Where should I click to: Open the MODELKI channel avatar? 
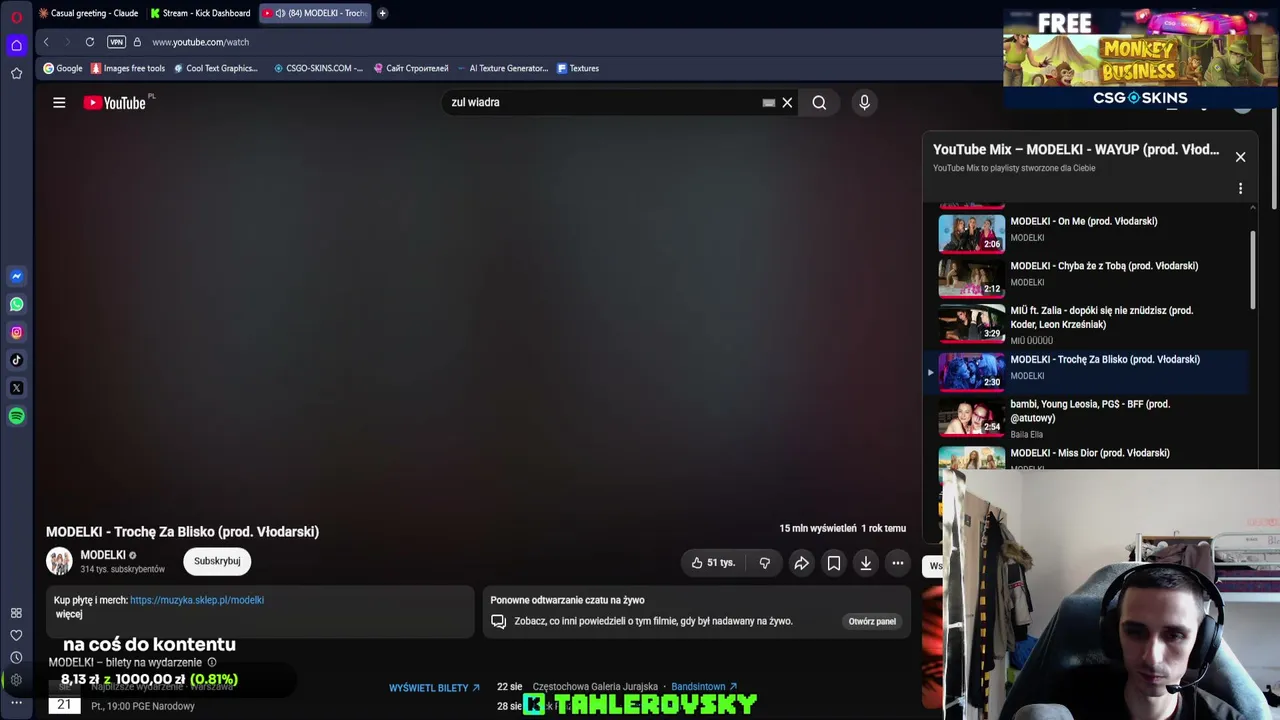pos(59,561)
